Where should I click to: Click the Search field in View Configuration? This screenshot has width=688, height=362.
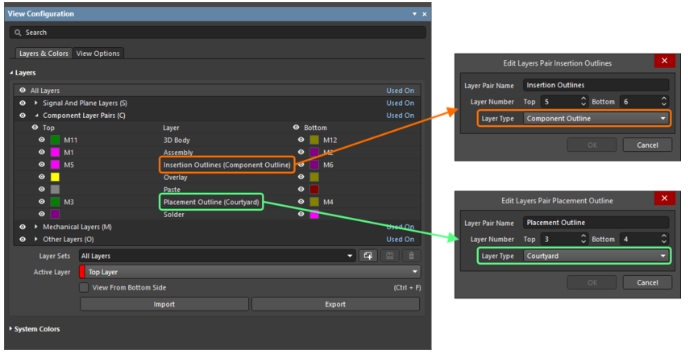pyautogui.click(x=218, y=32)
